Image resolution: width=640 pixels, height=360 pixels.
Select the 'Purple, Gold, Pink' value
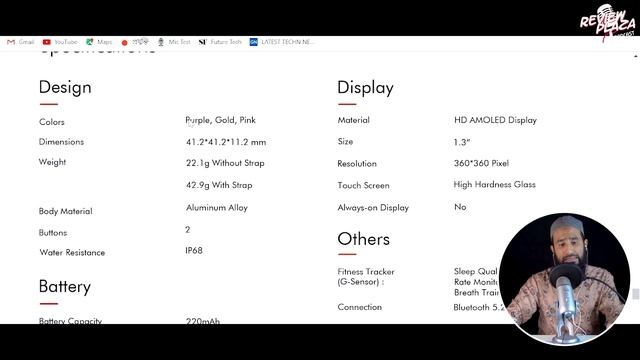tap(220, 120)
